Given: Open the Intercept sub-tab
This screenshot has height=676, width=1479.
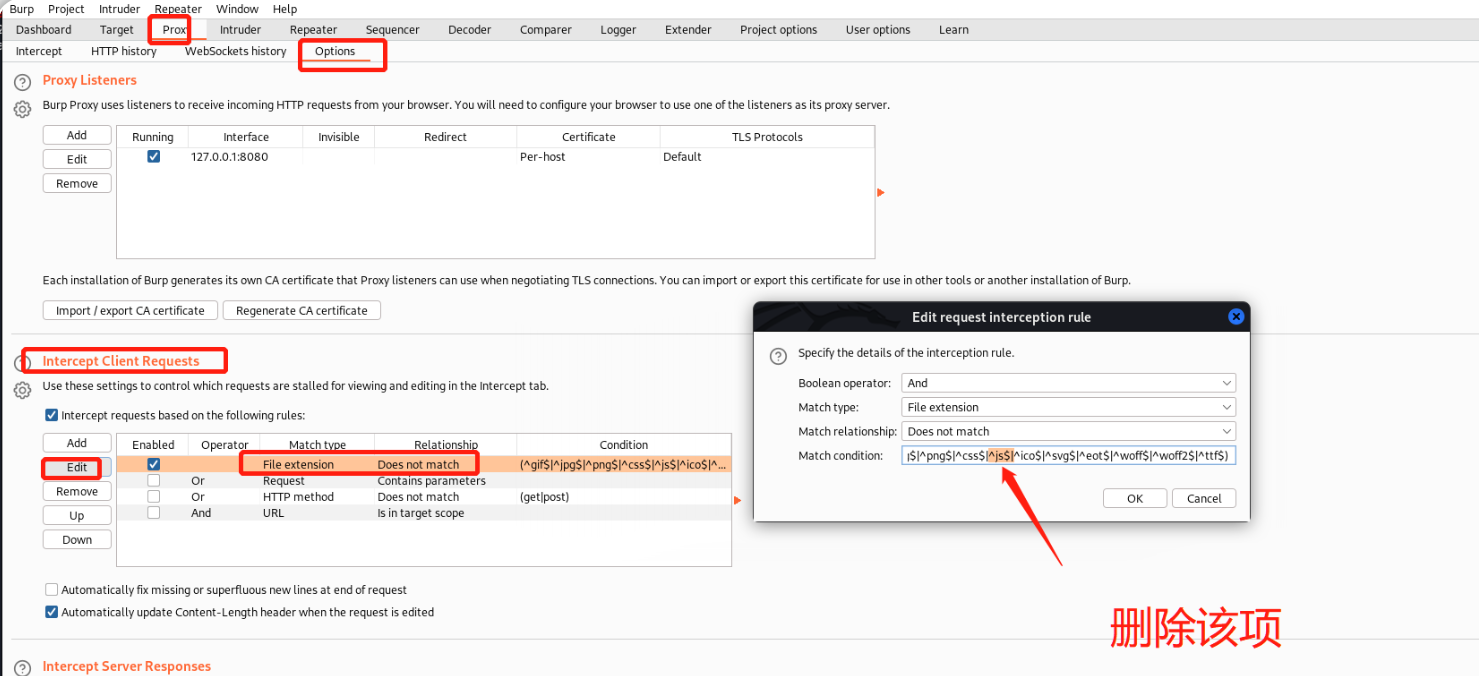Looking at the screenshot, I should (39, 51).
